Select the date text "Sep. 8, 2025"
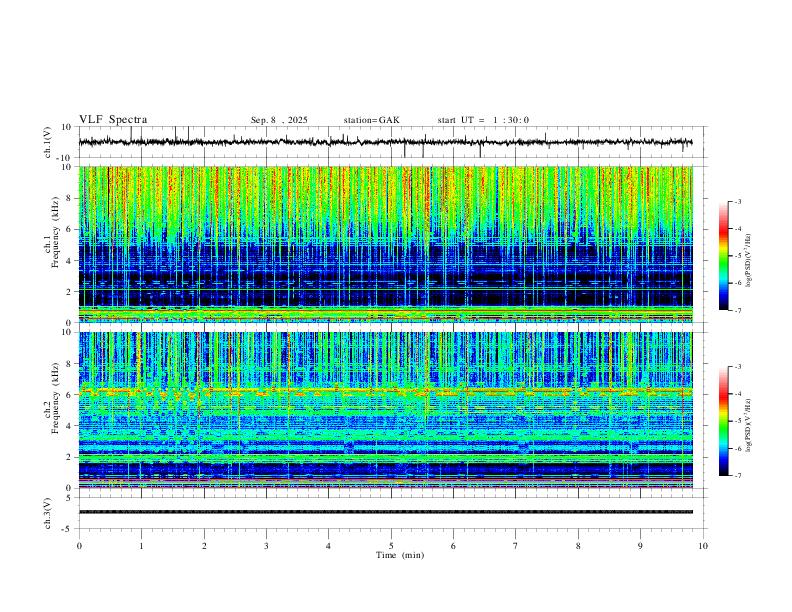Viewport: 792px width, 612px height. tap(279, 120)
